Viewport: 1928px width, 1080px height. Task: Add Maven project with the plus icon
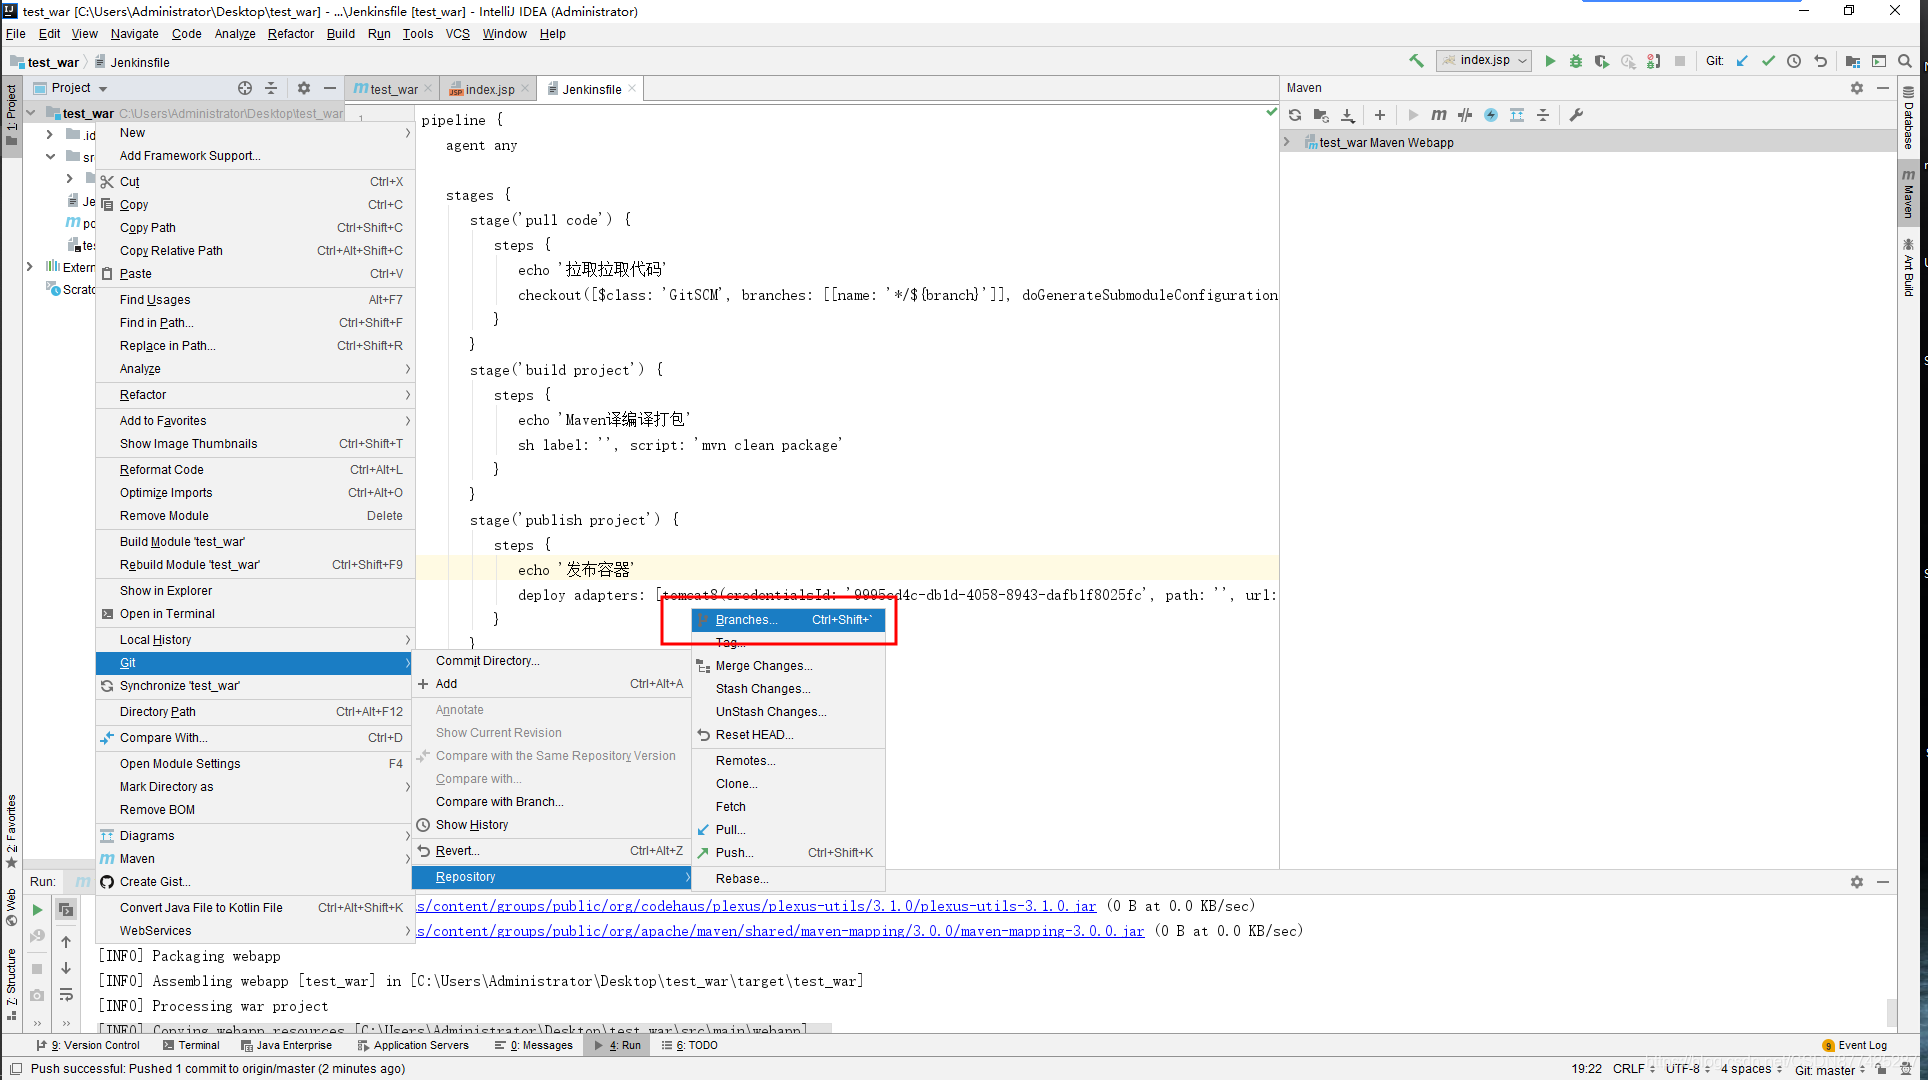1380,115
